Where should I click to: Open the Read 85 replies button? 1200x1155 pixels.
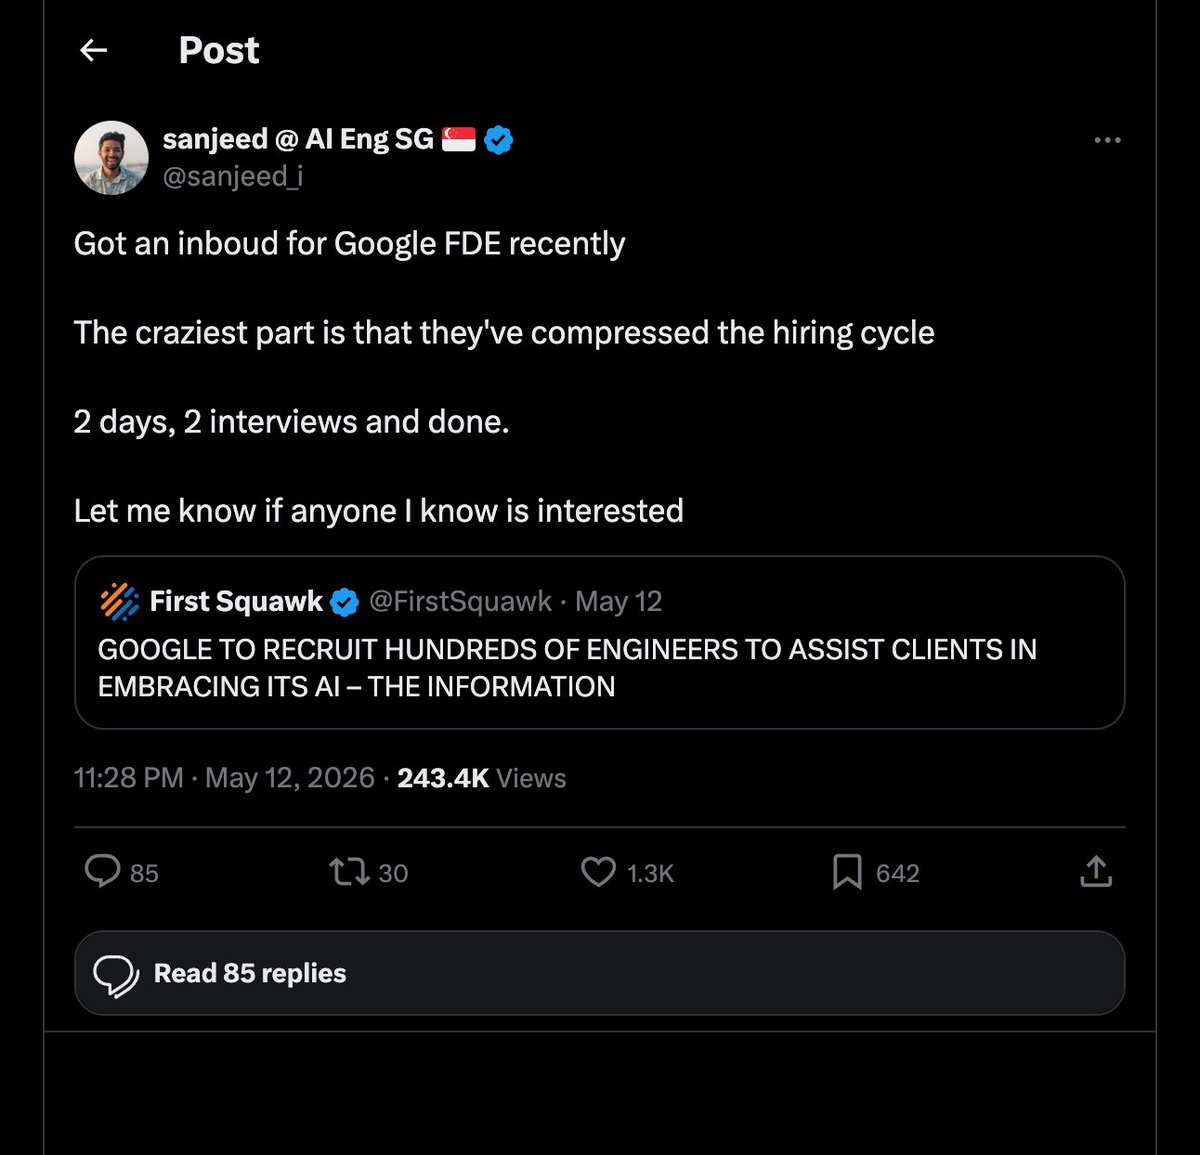pyautogui.click(x=599, y=973)
